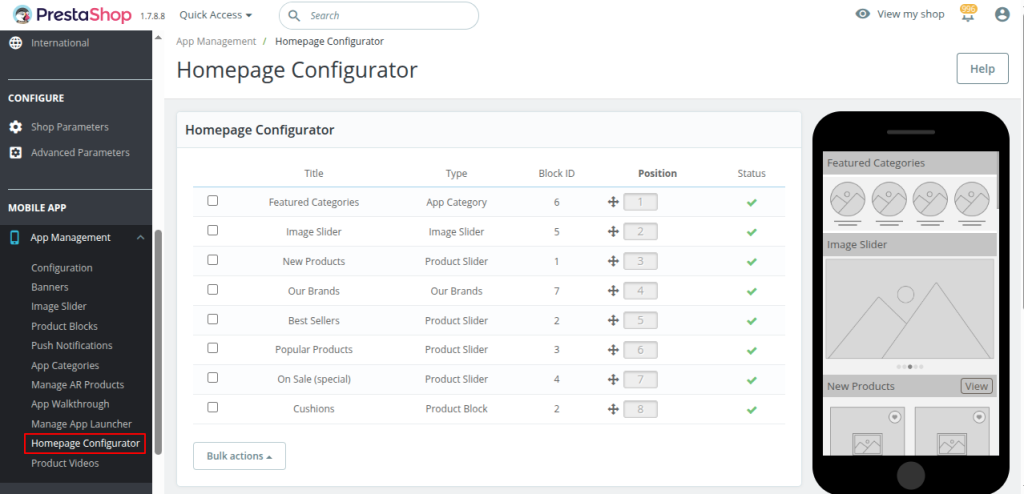Viewport: 1024px width, 494px height.
Task: Click the Help button
Action: click(x=982, y=69)
